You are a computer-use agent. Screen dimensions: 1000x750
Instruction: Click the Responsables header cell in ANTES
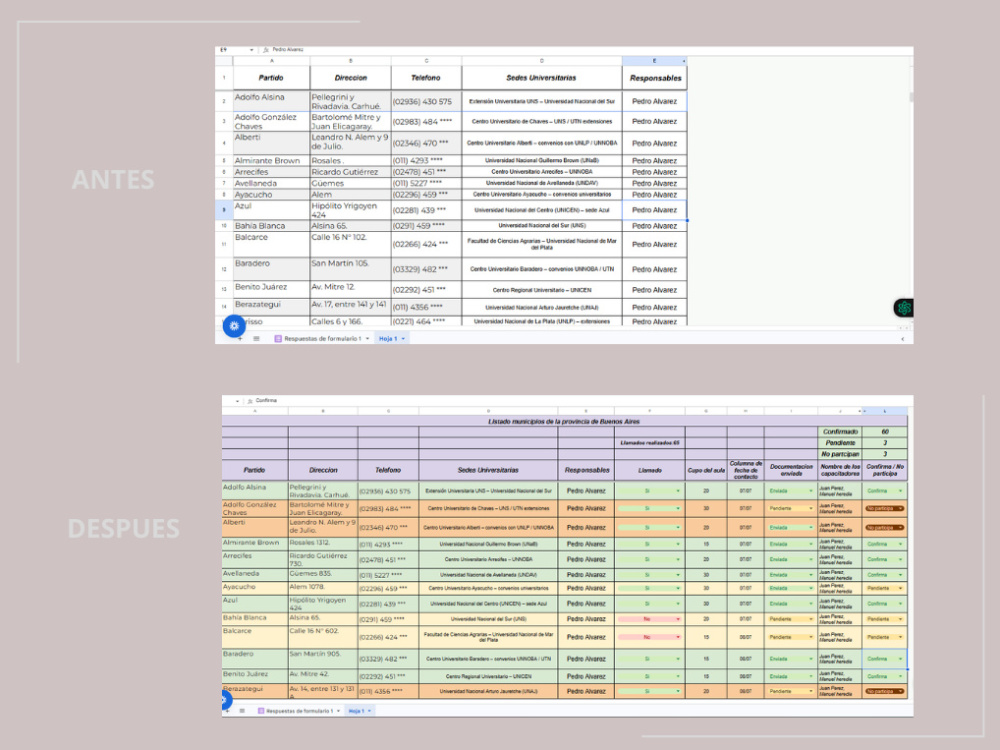coord(655,78)
